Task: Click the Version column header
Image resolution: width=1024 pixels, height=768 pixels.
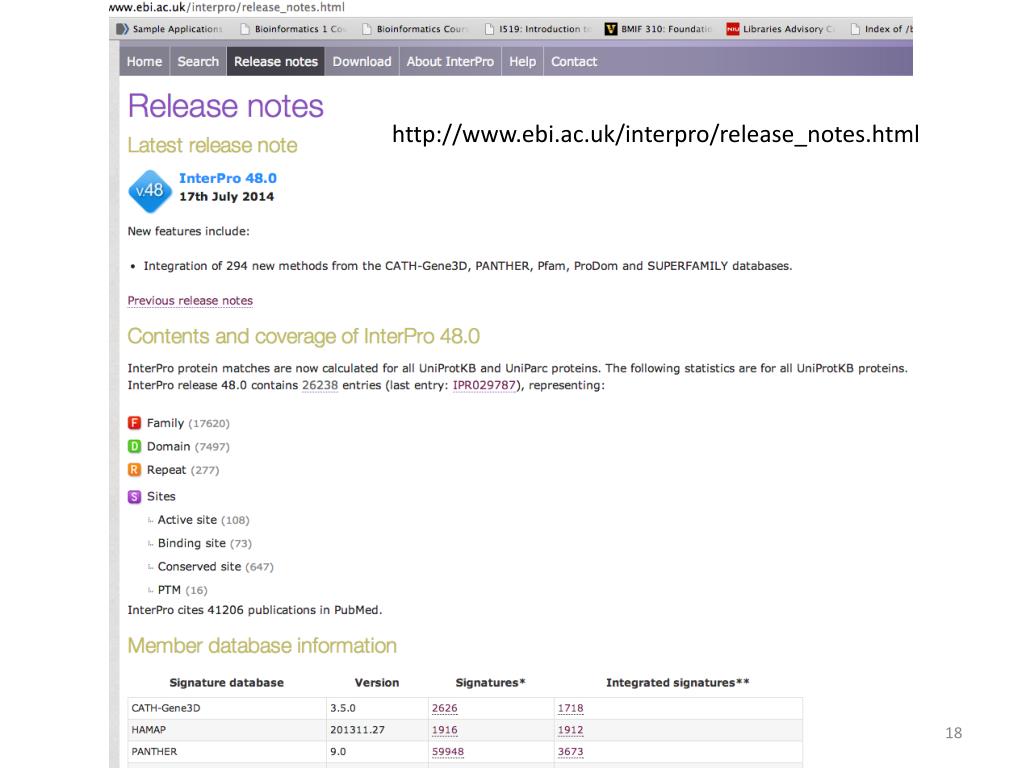Action: pos(377,682)
